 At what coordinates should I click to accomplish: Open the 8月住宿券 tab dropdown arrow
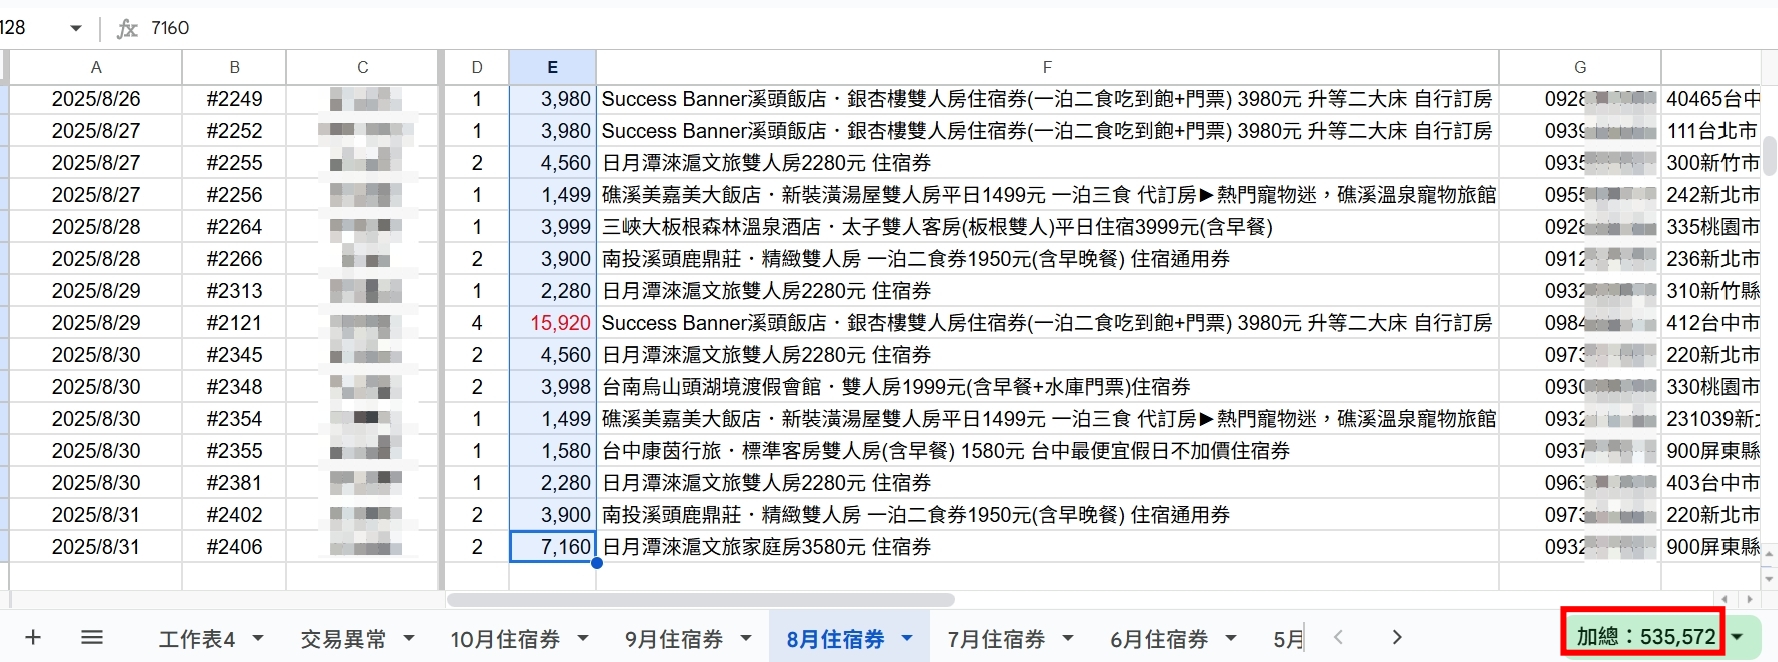point(907,638)
